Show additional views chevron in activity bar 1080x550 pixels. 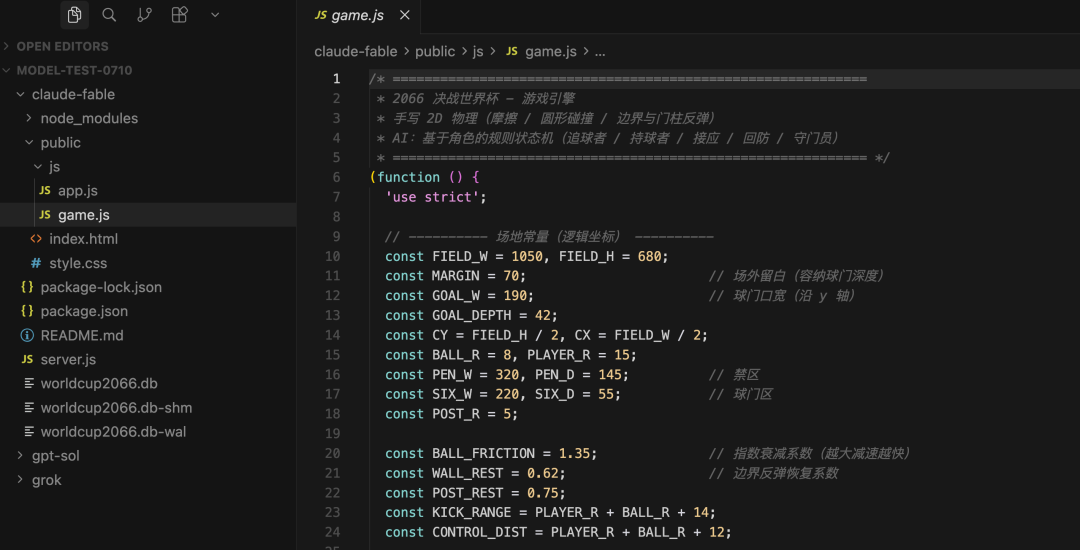tap(214, 14)
